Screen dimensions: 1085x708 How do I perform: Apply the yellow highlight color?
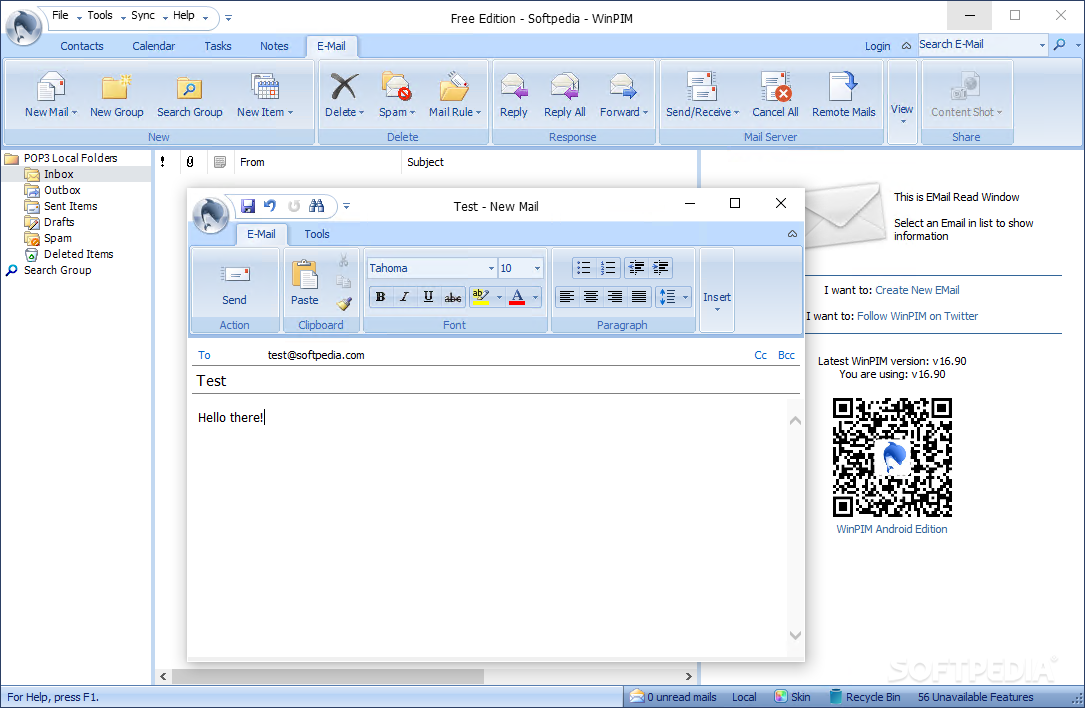(x=481, y=297)
